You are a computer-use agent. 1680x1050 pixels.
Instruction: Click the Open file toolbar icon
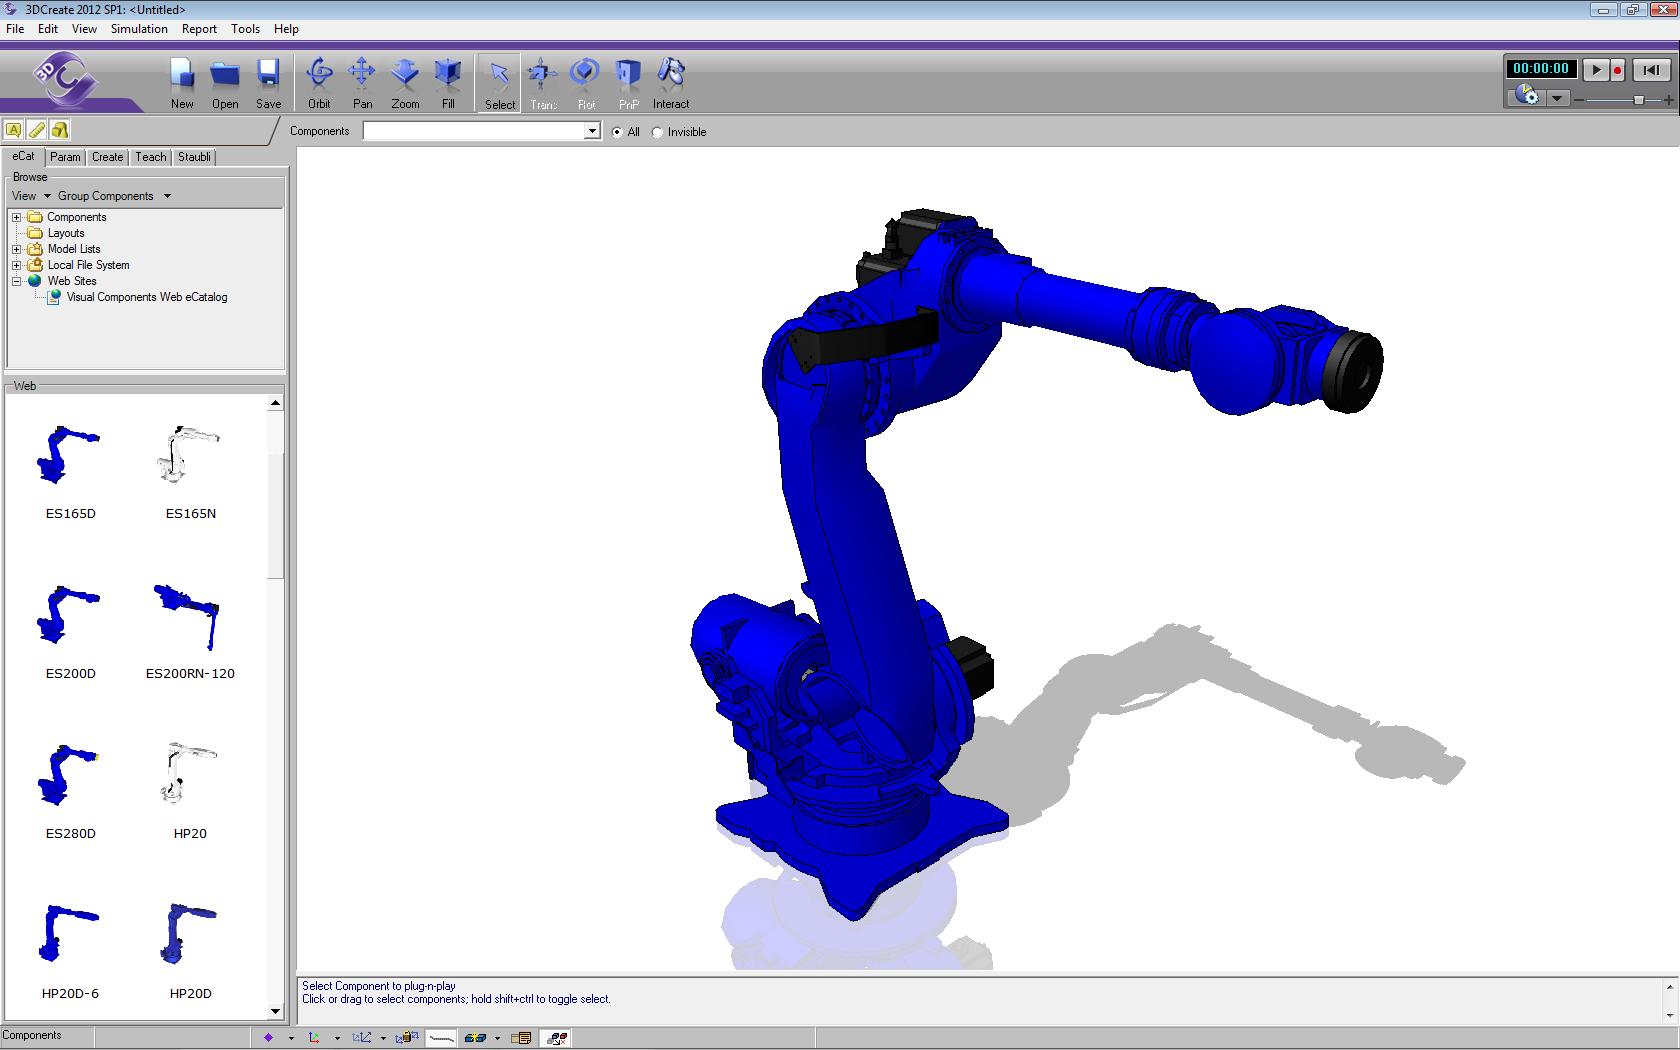(225, 82)
